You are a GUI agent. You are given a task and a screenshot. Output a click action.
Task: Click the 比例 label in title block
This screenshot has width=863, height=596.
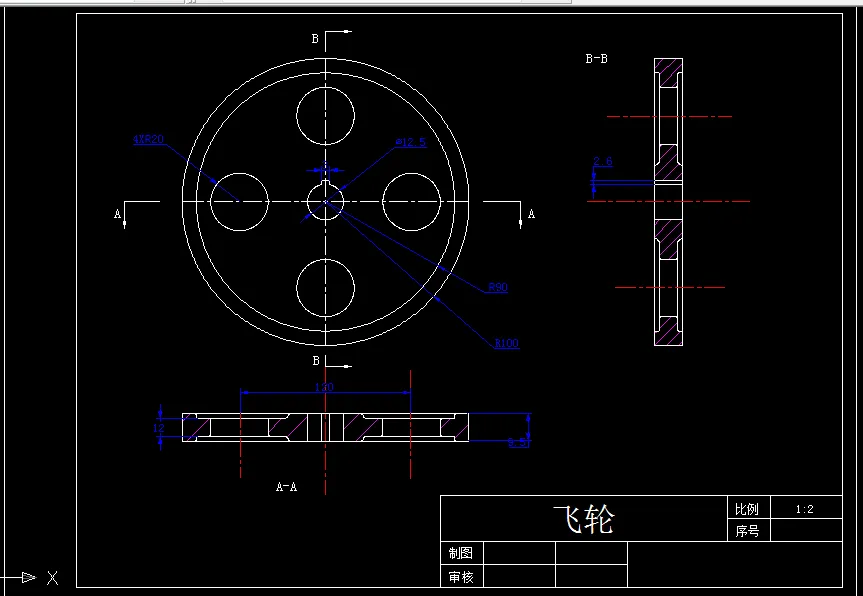pos(746,509)
